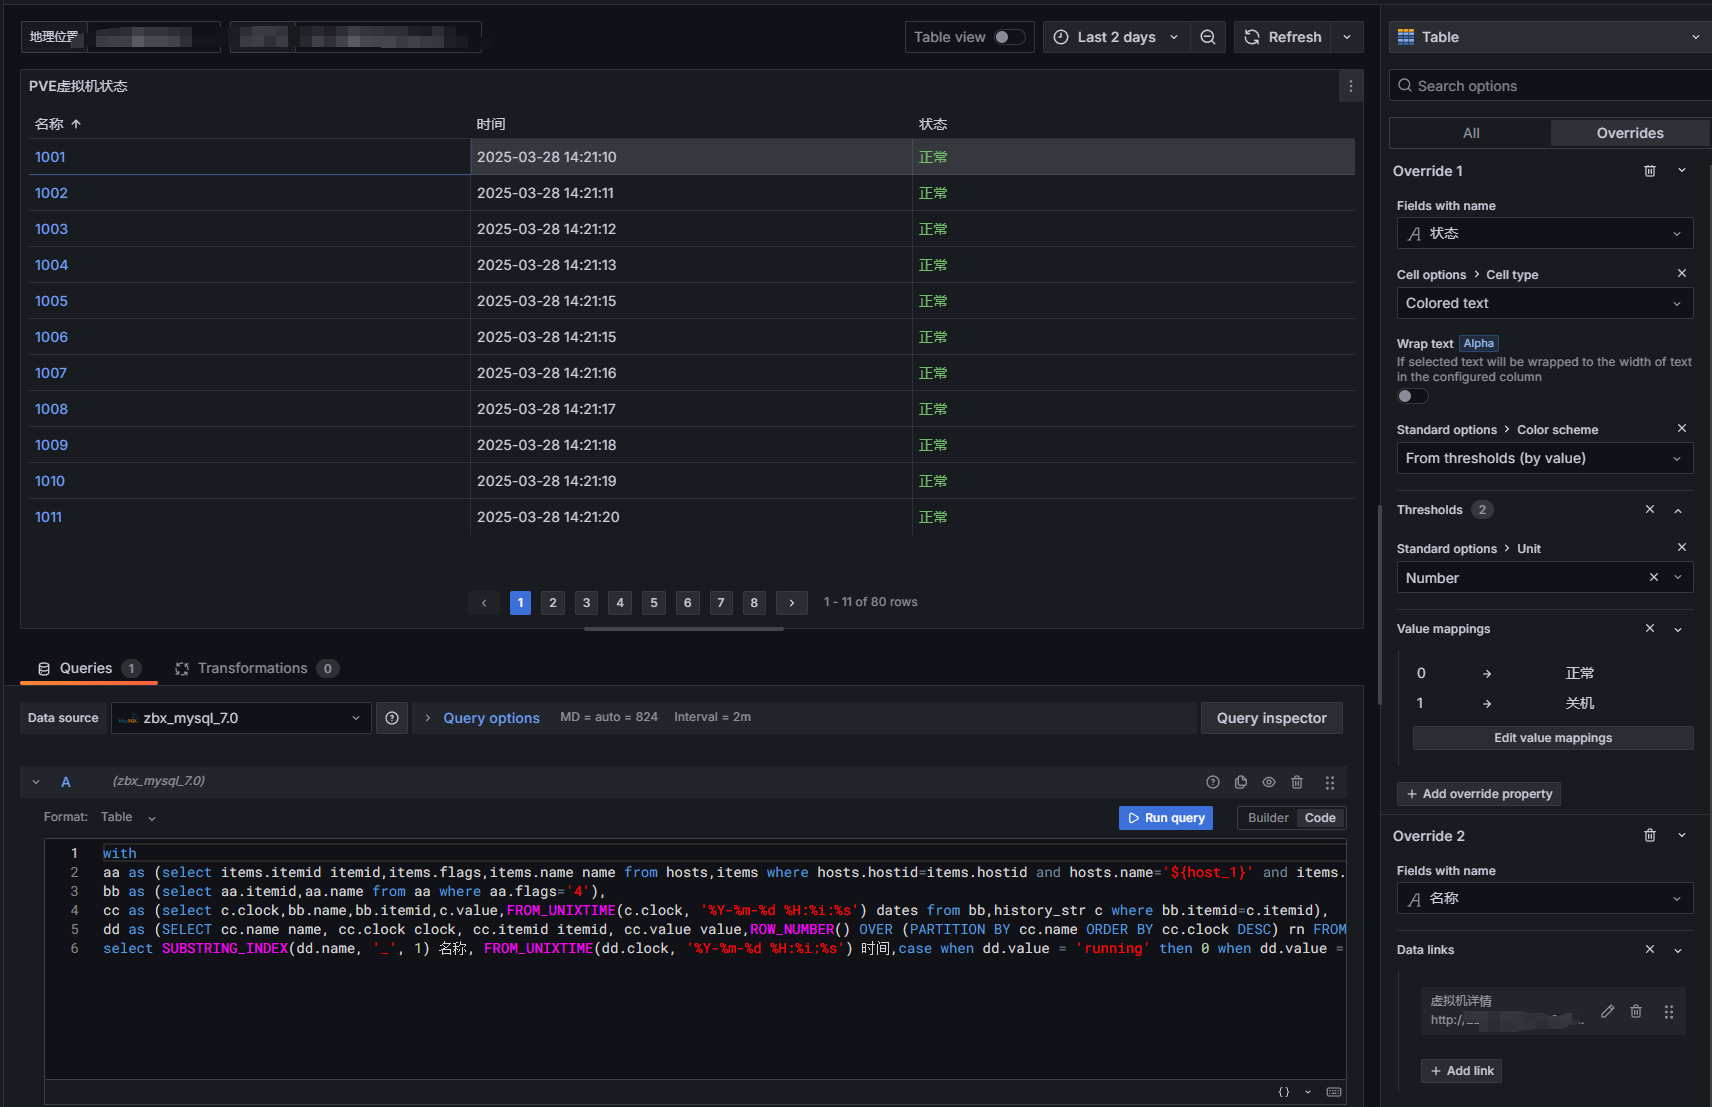Screen dimensions: 1712x1107
Task: Switch to the All options tab
Action: 1471,133
